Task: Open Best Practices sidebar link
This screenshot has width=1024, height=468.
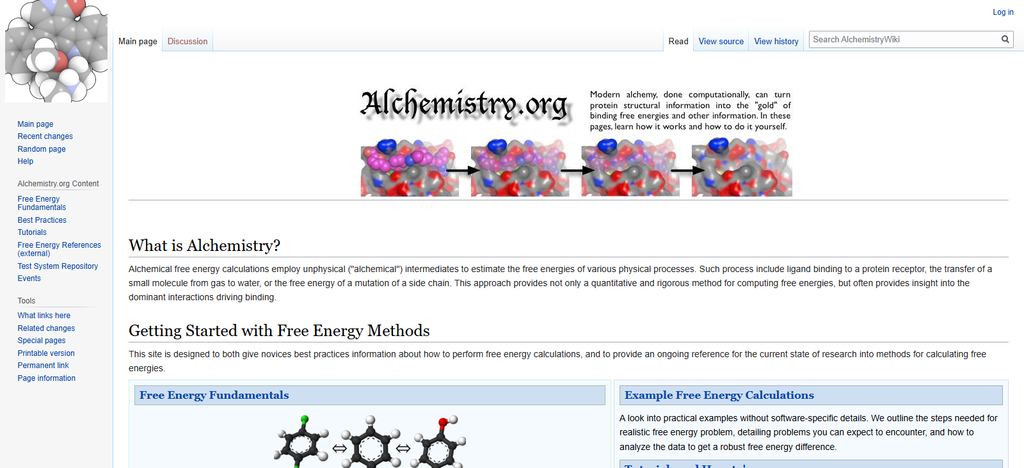Action: 42,220
